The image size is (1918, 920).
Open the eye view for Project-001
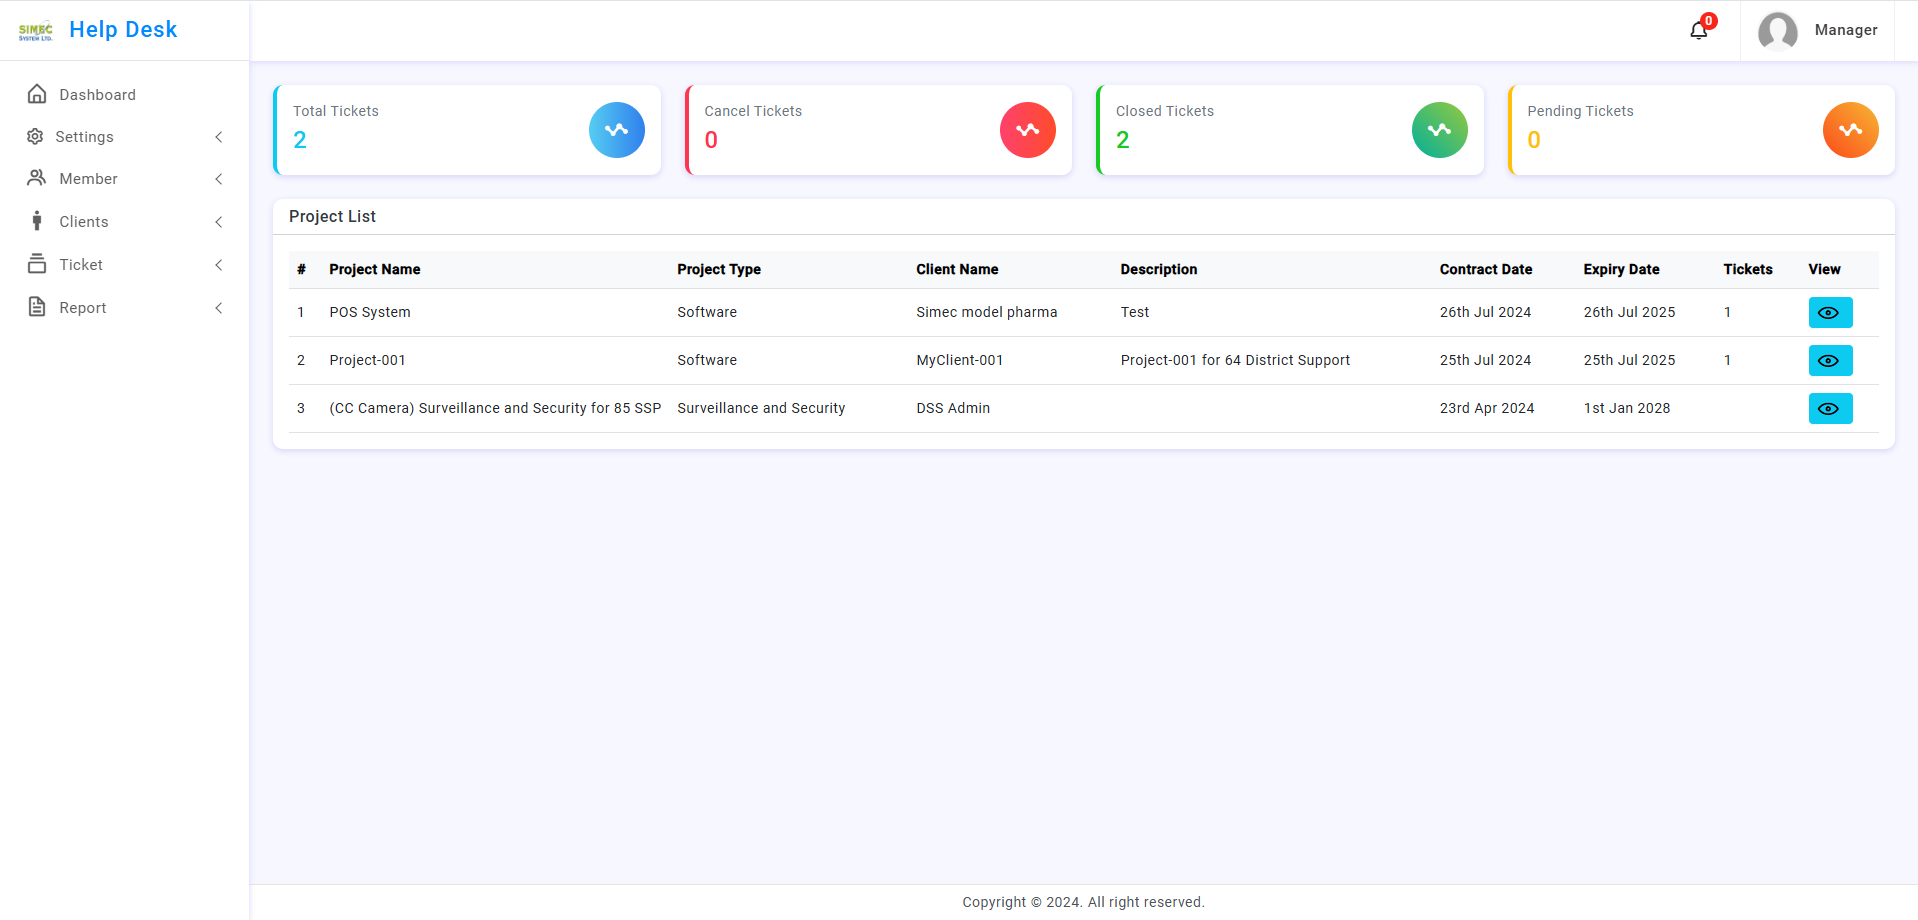(1829, 361)
